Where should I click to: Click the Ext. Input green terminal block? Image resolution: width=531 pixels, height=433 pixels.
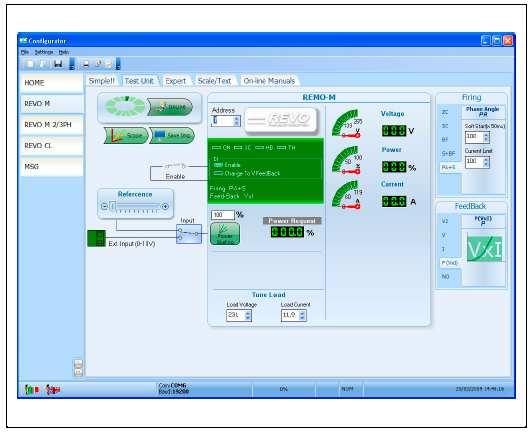point(97,238)
